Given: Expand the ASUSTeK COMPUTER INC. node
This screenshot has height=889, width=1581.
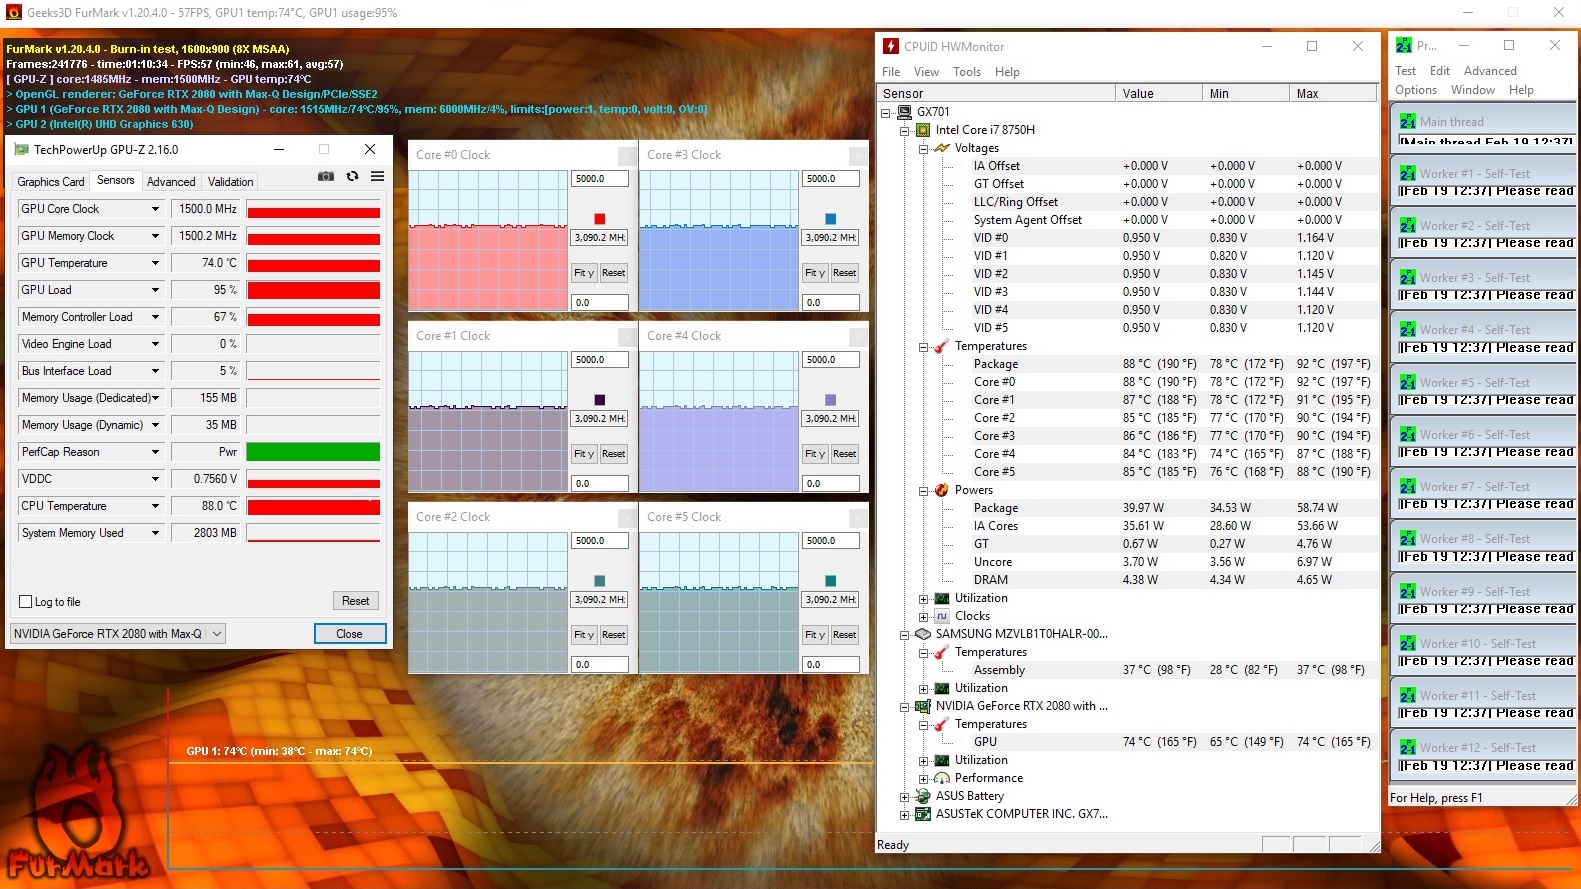Looking at the screenshot, I should pos(904,815).
